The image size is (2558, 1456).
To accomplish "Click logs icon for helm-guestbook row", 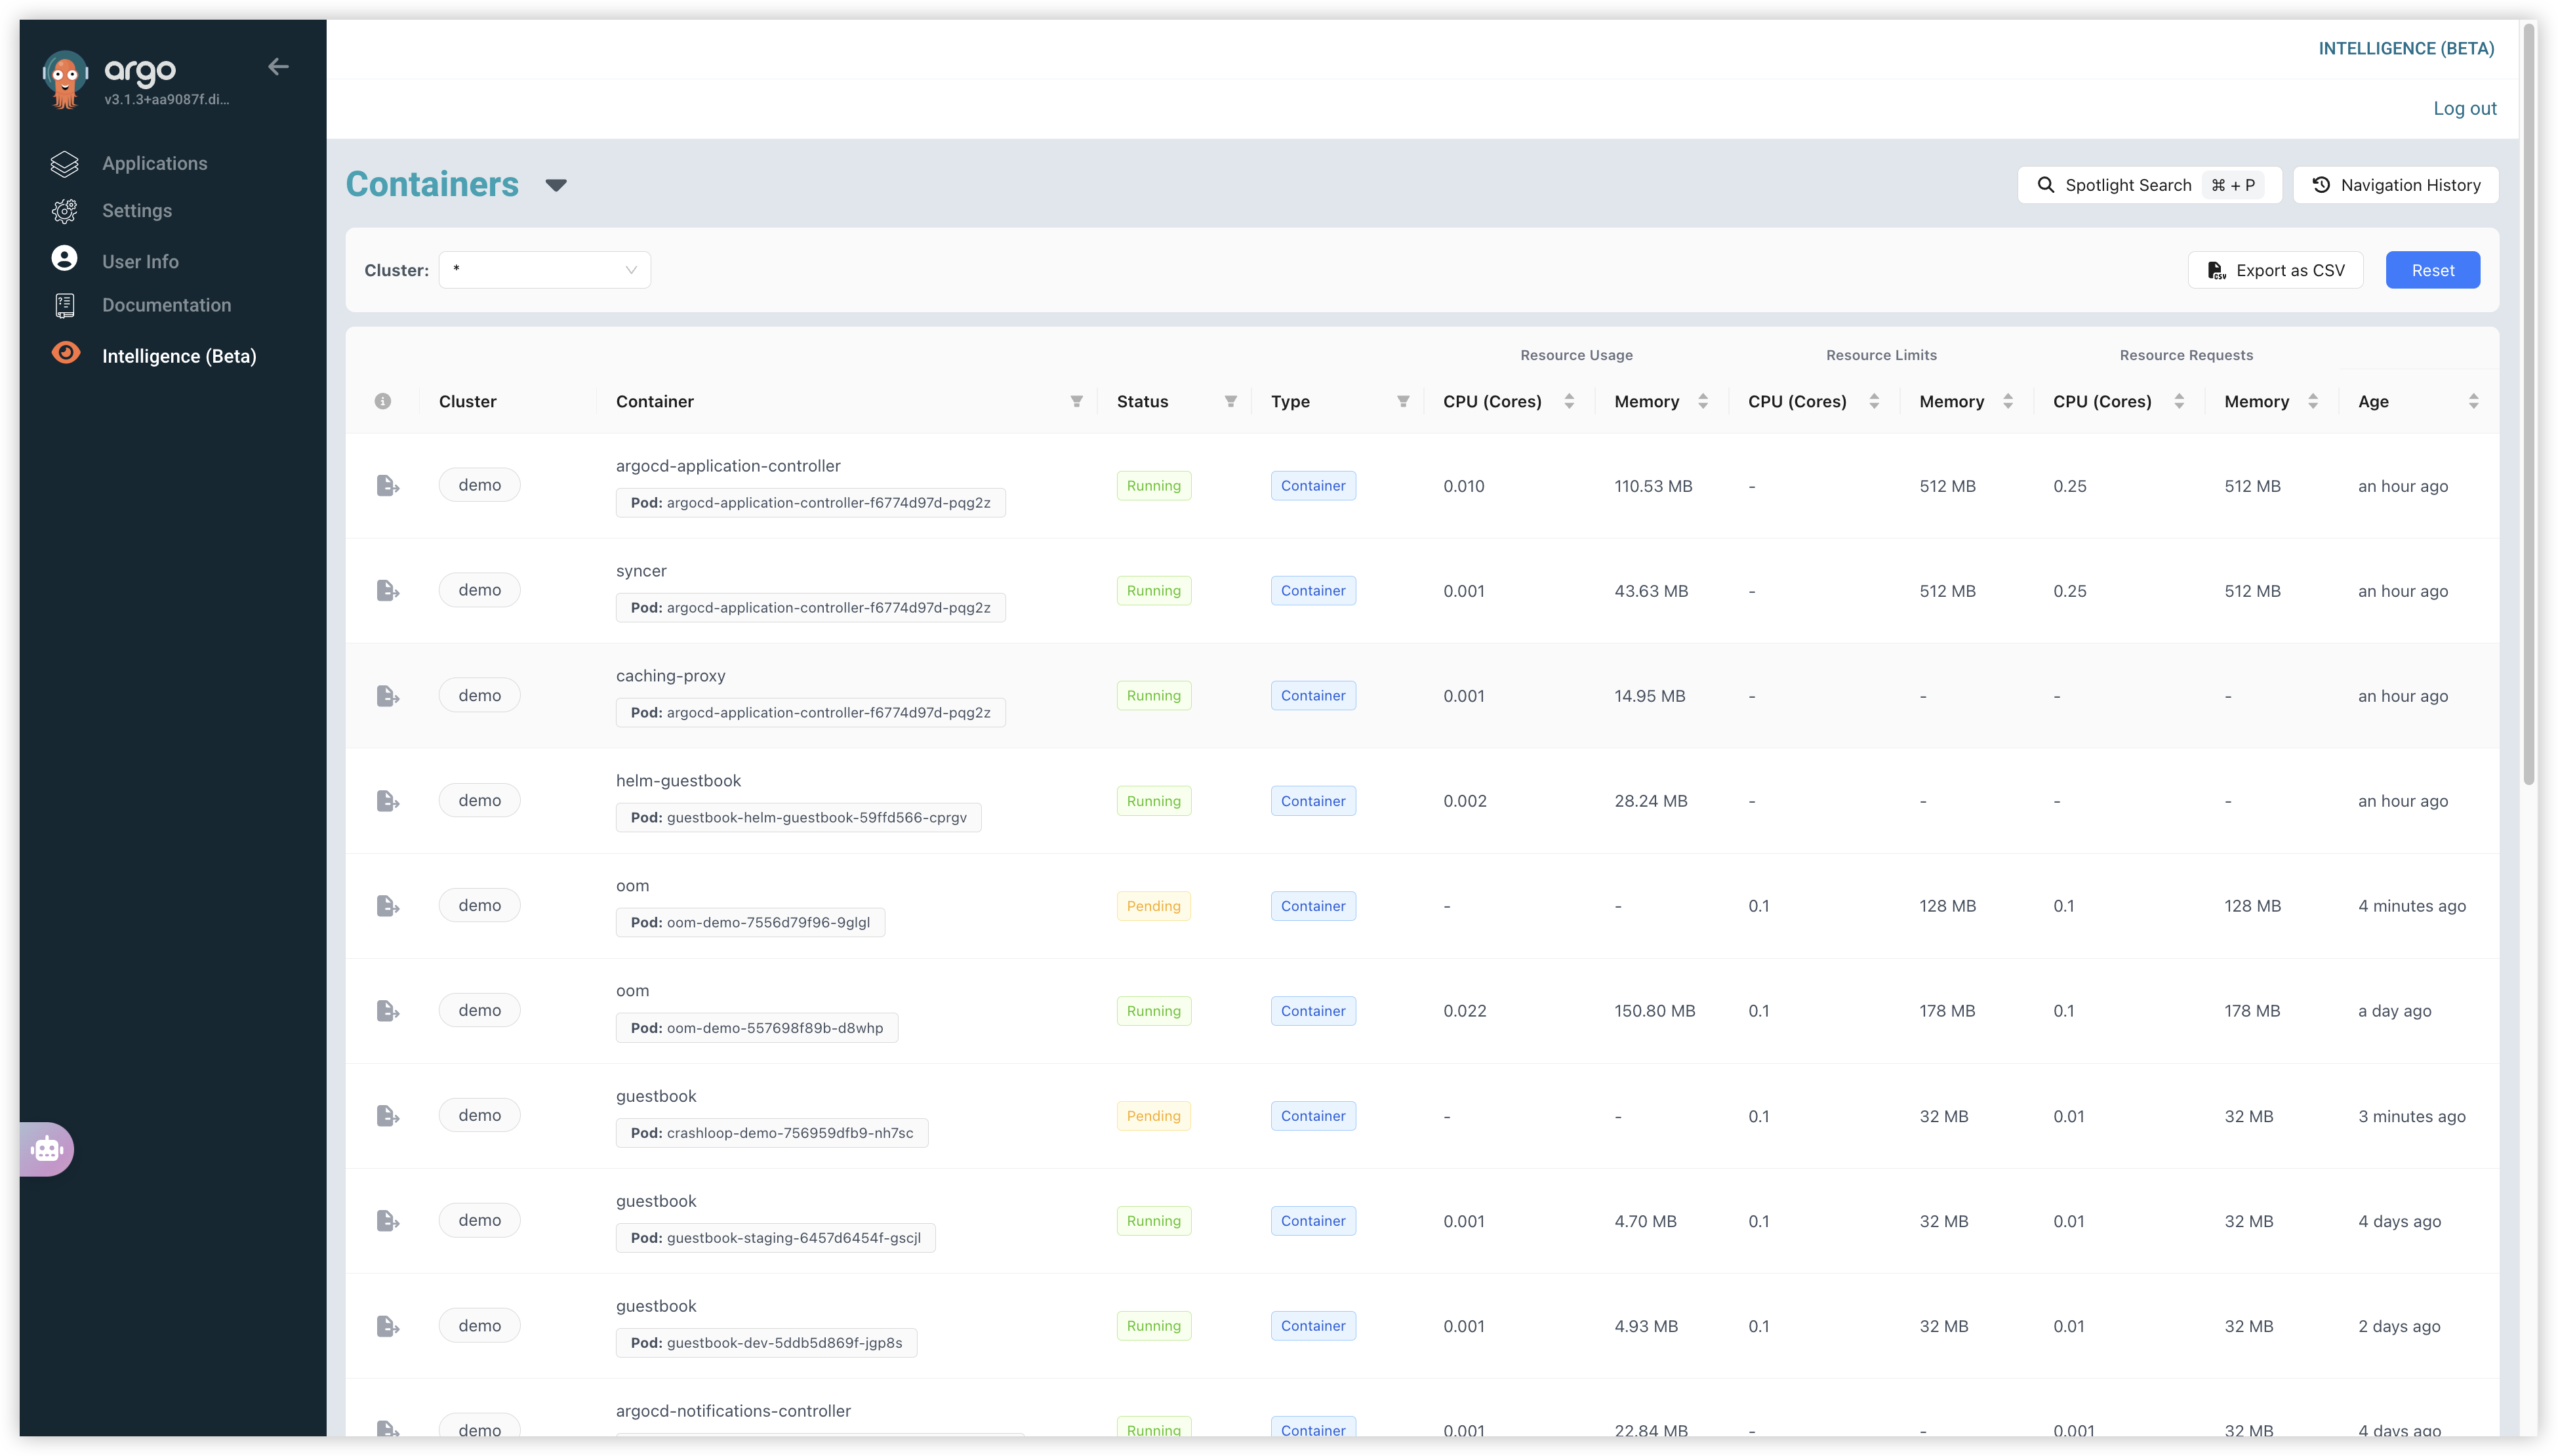I will click(x=387, y=801).
